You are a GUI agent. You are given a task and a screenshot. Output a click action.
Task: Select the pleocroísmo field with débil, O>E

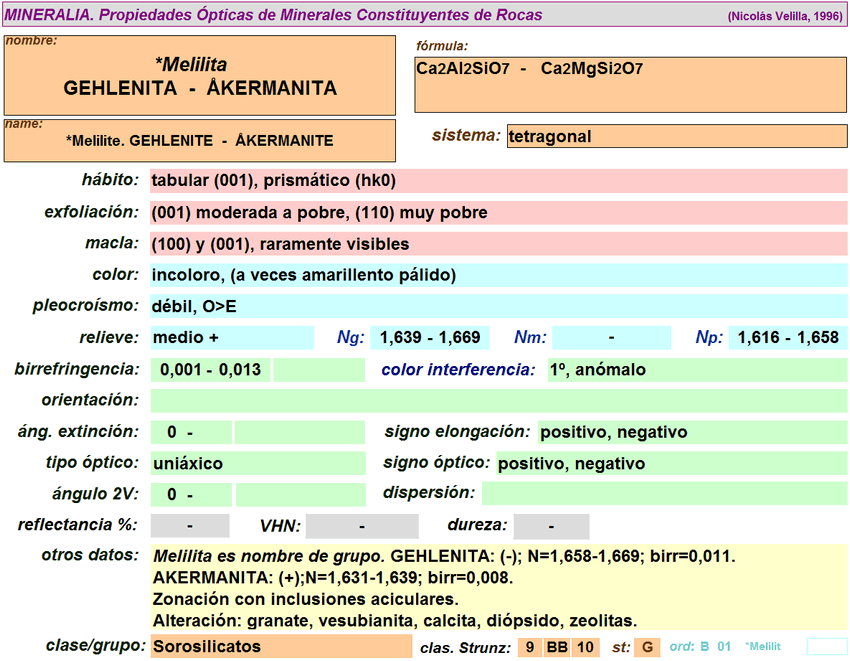click(x=498, y=307)
